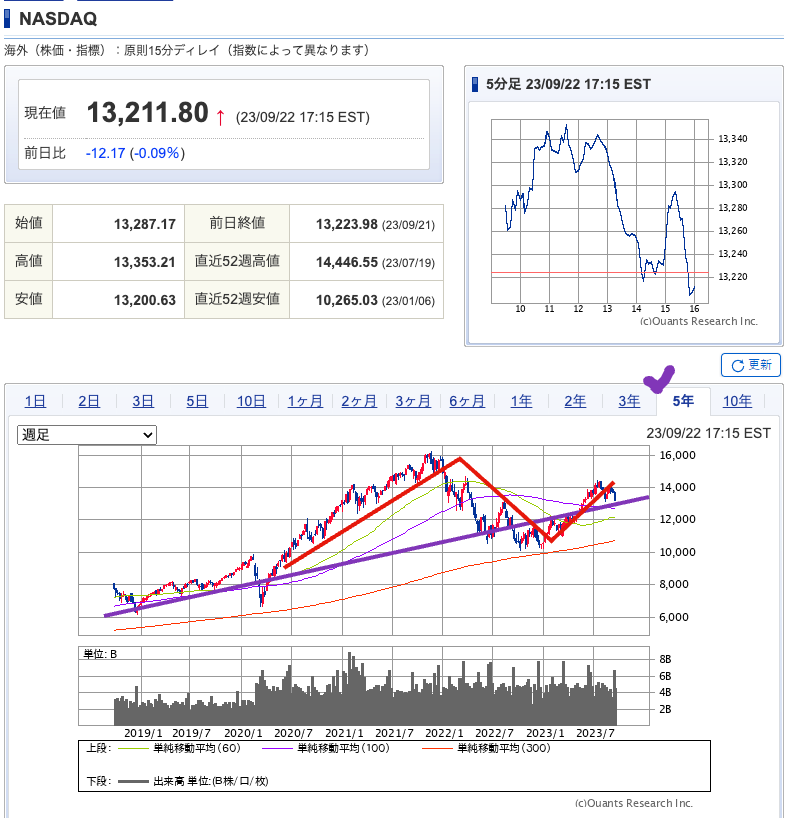The image size is (792, 818).
Task: Click the 単純移動平均(60) legend entry
Action: click(x=179, y=748)
